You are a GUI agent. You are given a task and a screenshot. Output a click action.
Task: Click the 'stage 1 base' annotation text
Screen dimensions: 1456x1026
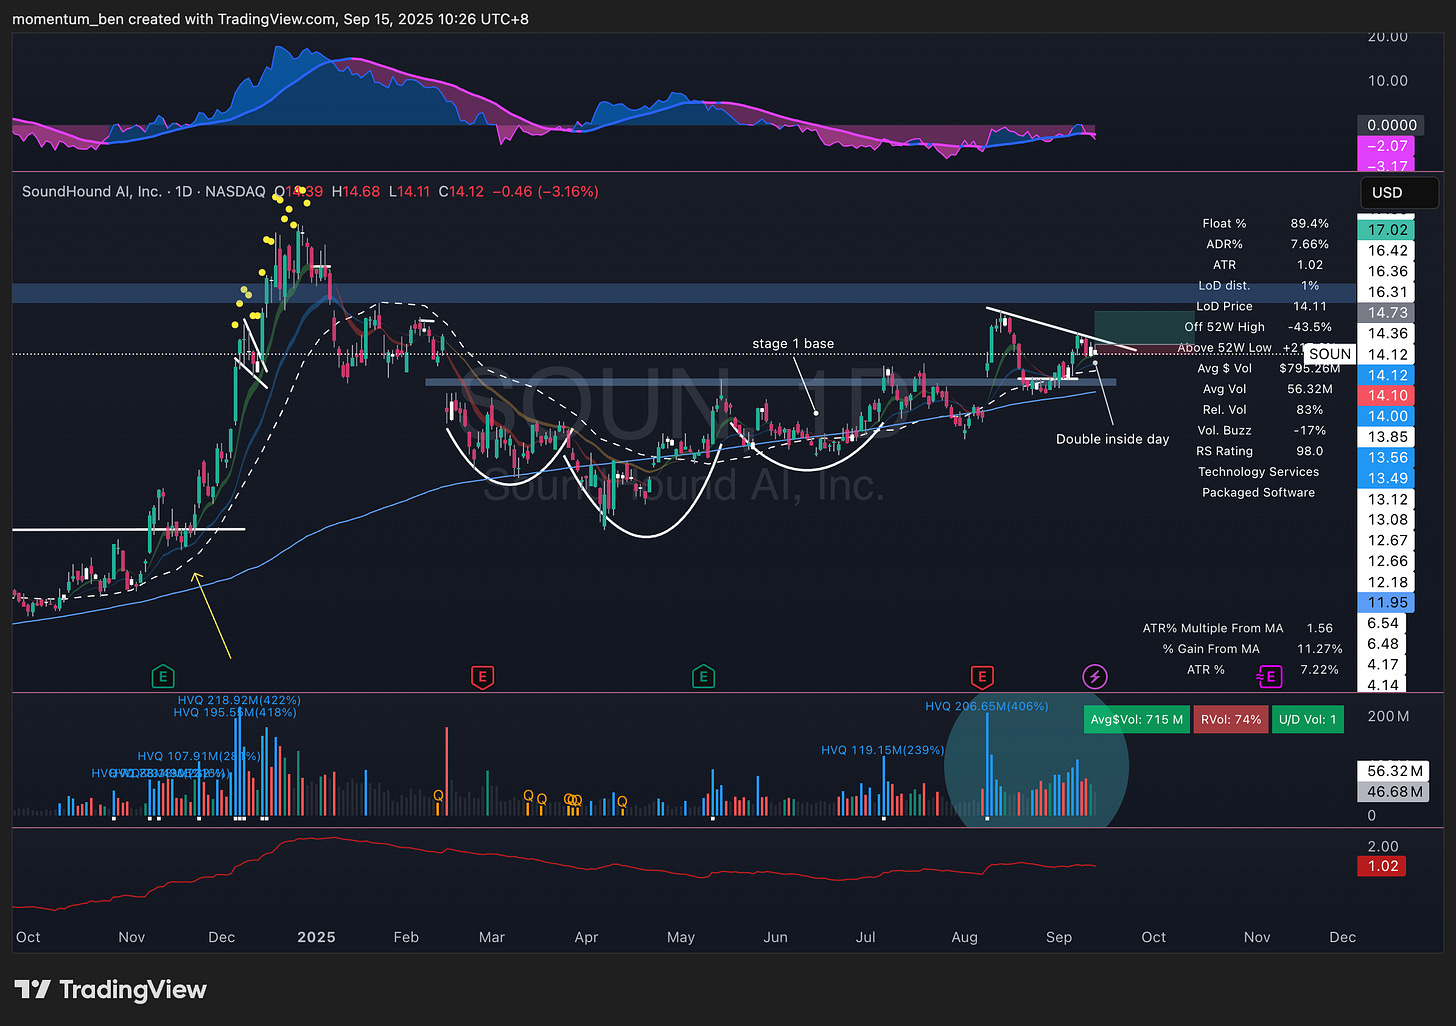[793, 343]
